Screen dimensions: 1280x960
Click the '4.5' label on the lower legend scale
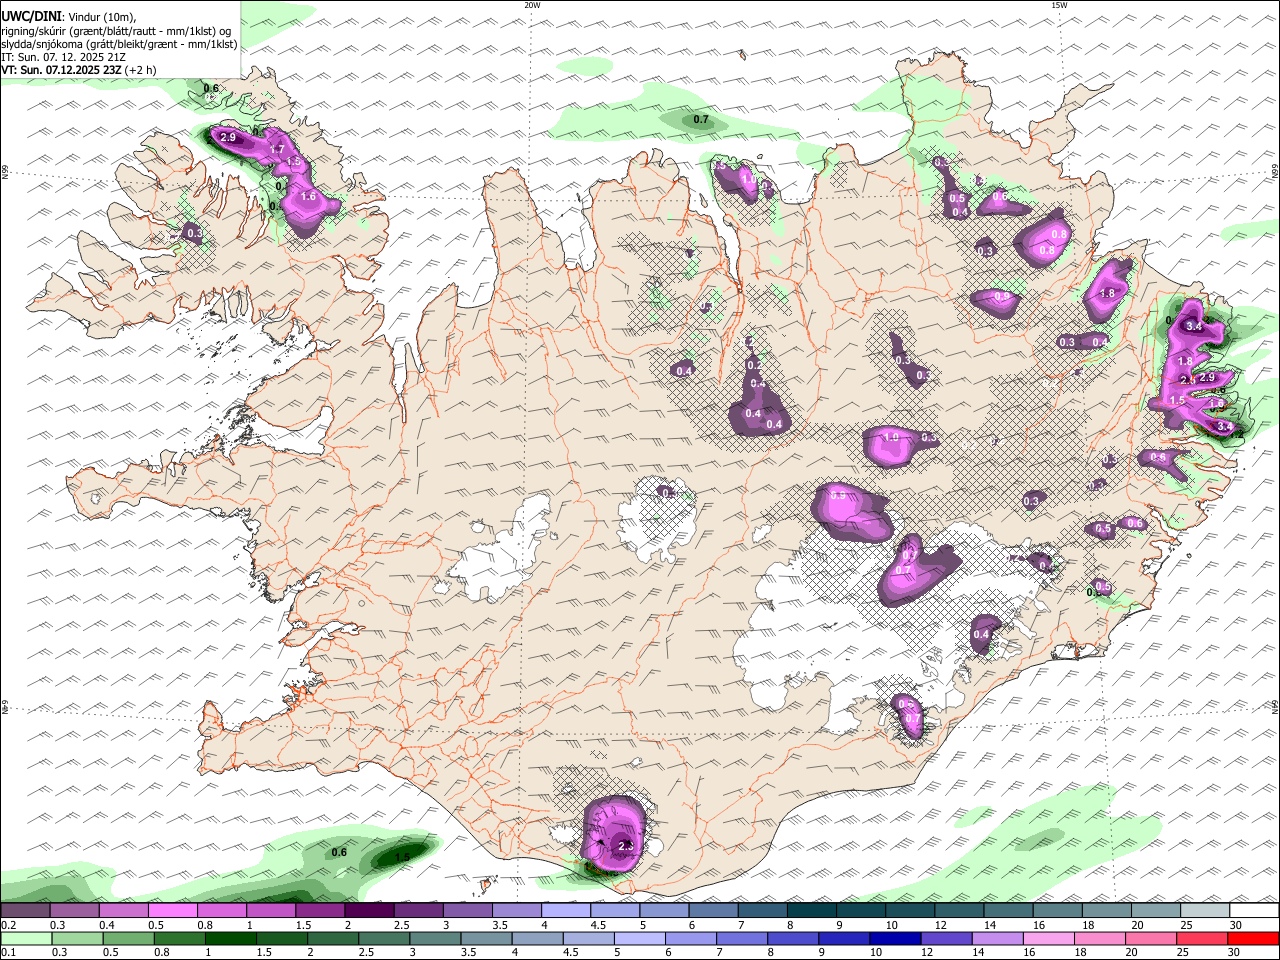tap(571, 953)
